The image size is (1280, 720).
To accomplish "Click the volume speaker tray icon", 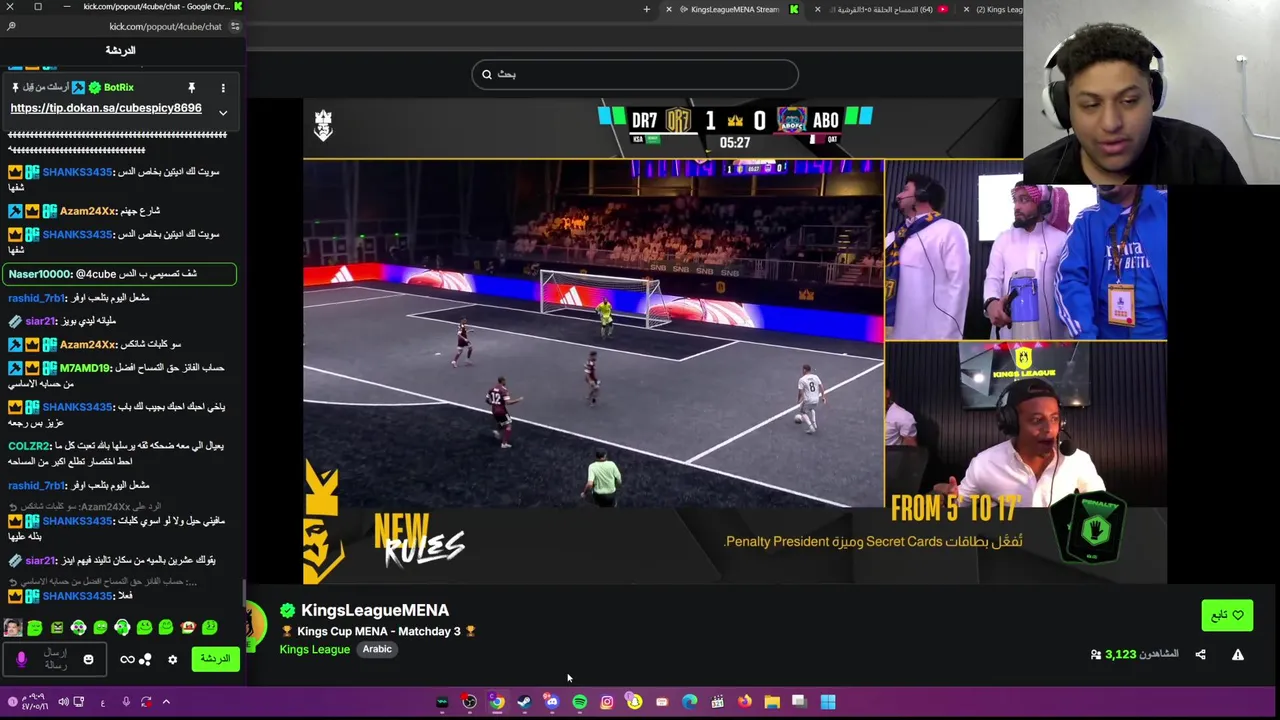I will pos(63,702).
